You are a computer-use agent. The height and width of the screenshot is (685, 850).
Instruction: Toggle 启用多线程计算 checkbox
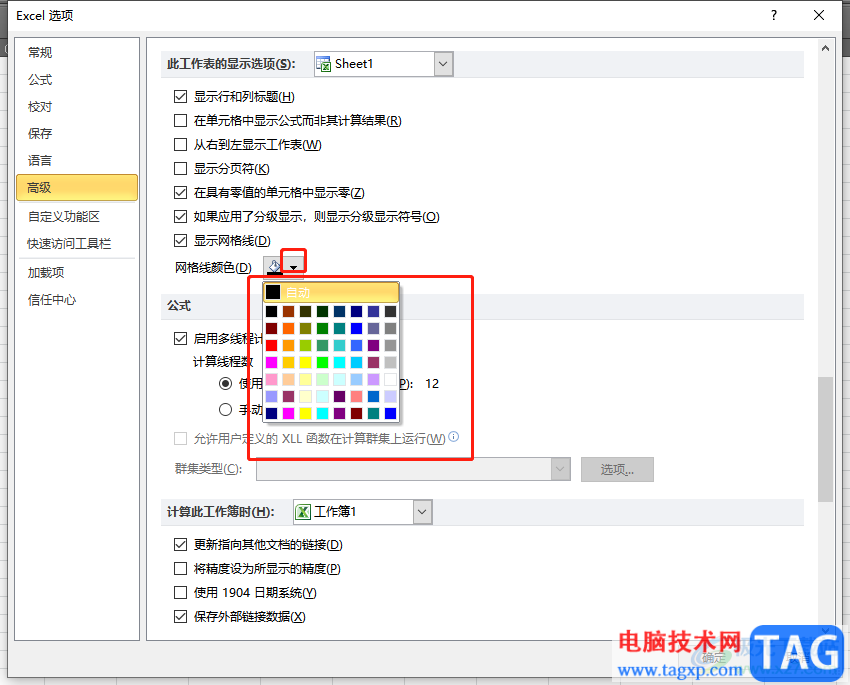(181, 339)
